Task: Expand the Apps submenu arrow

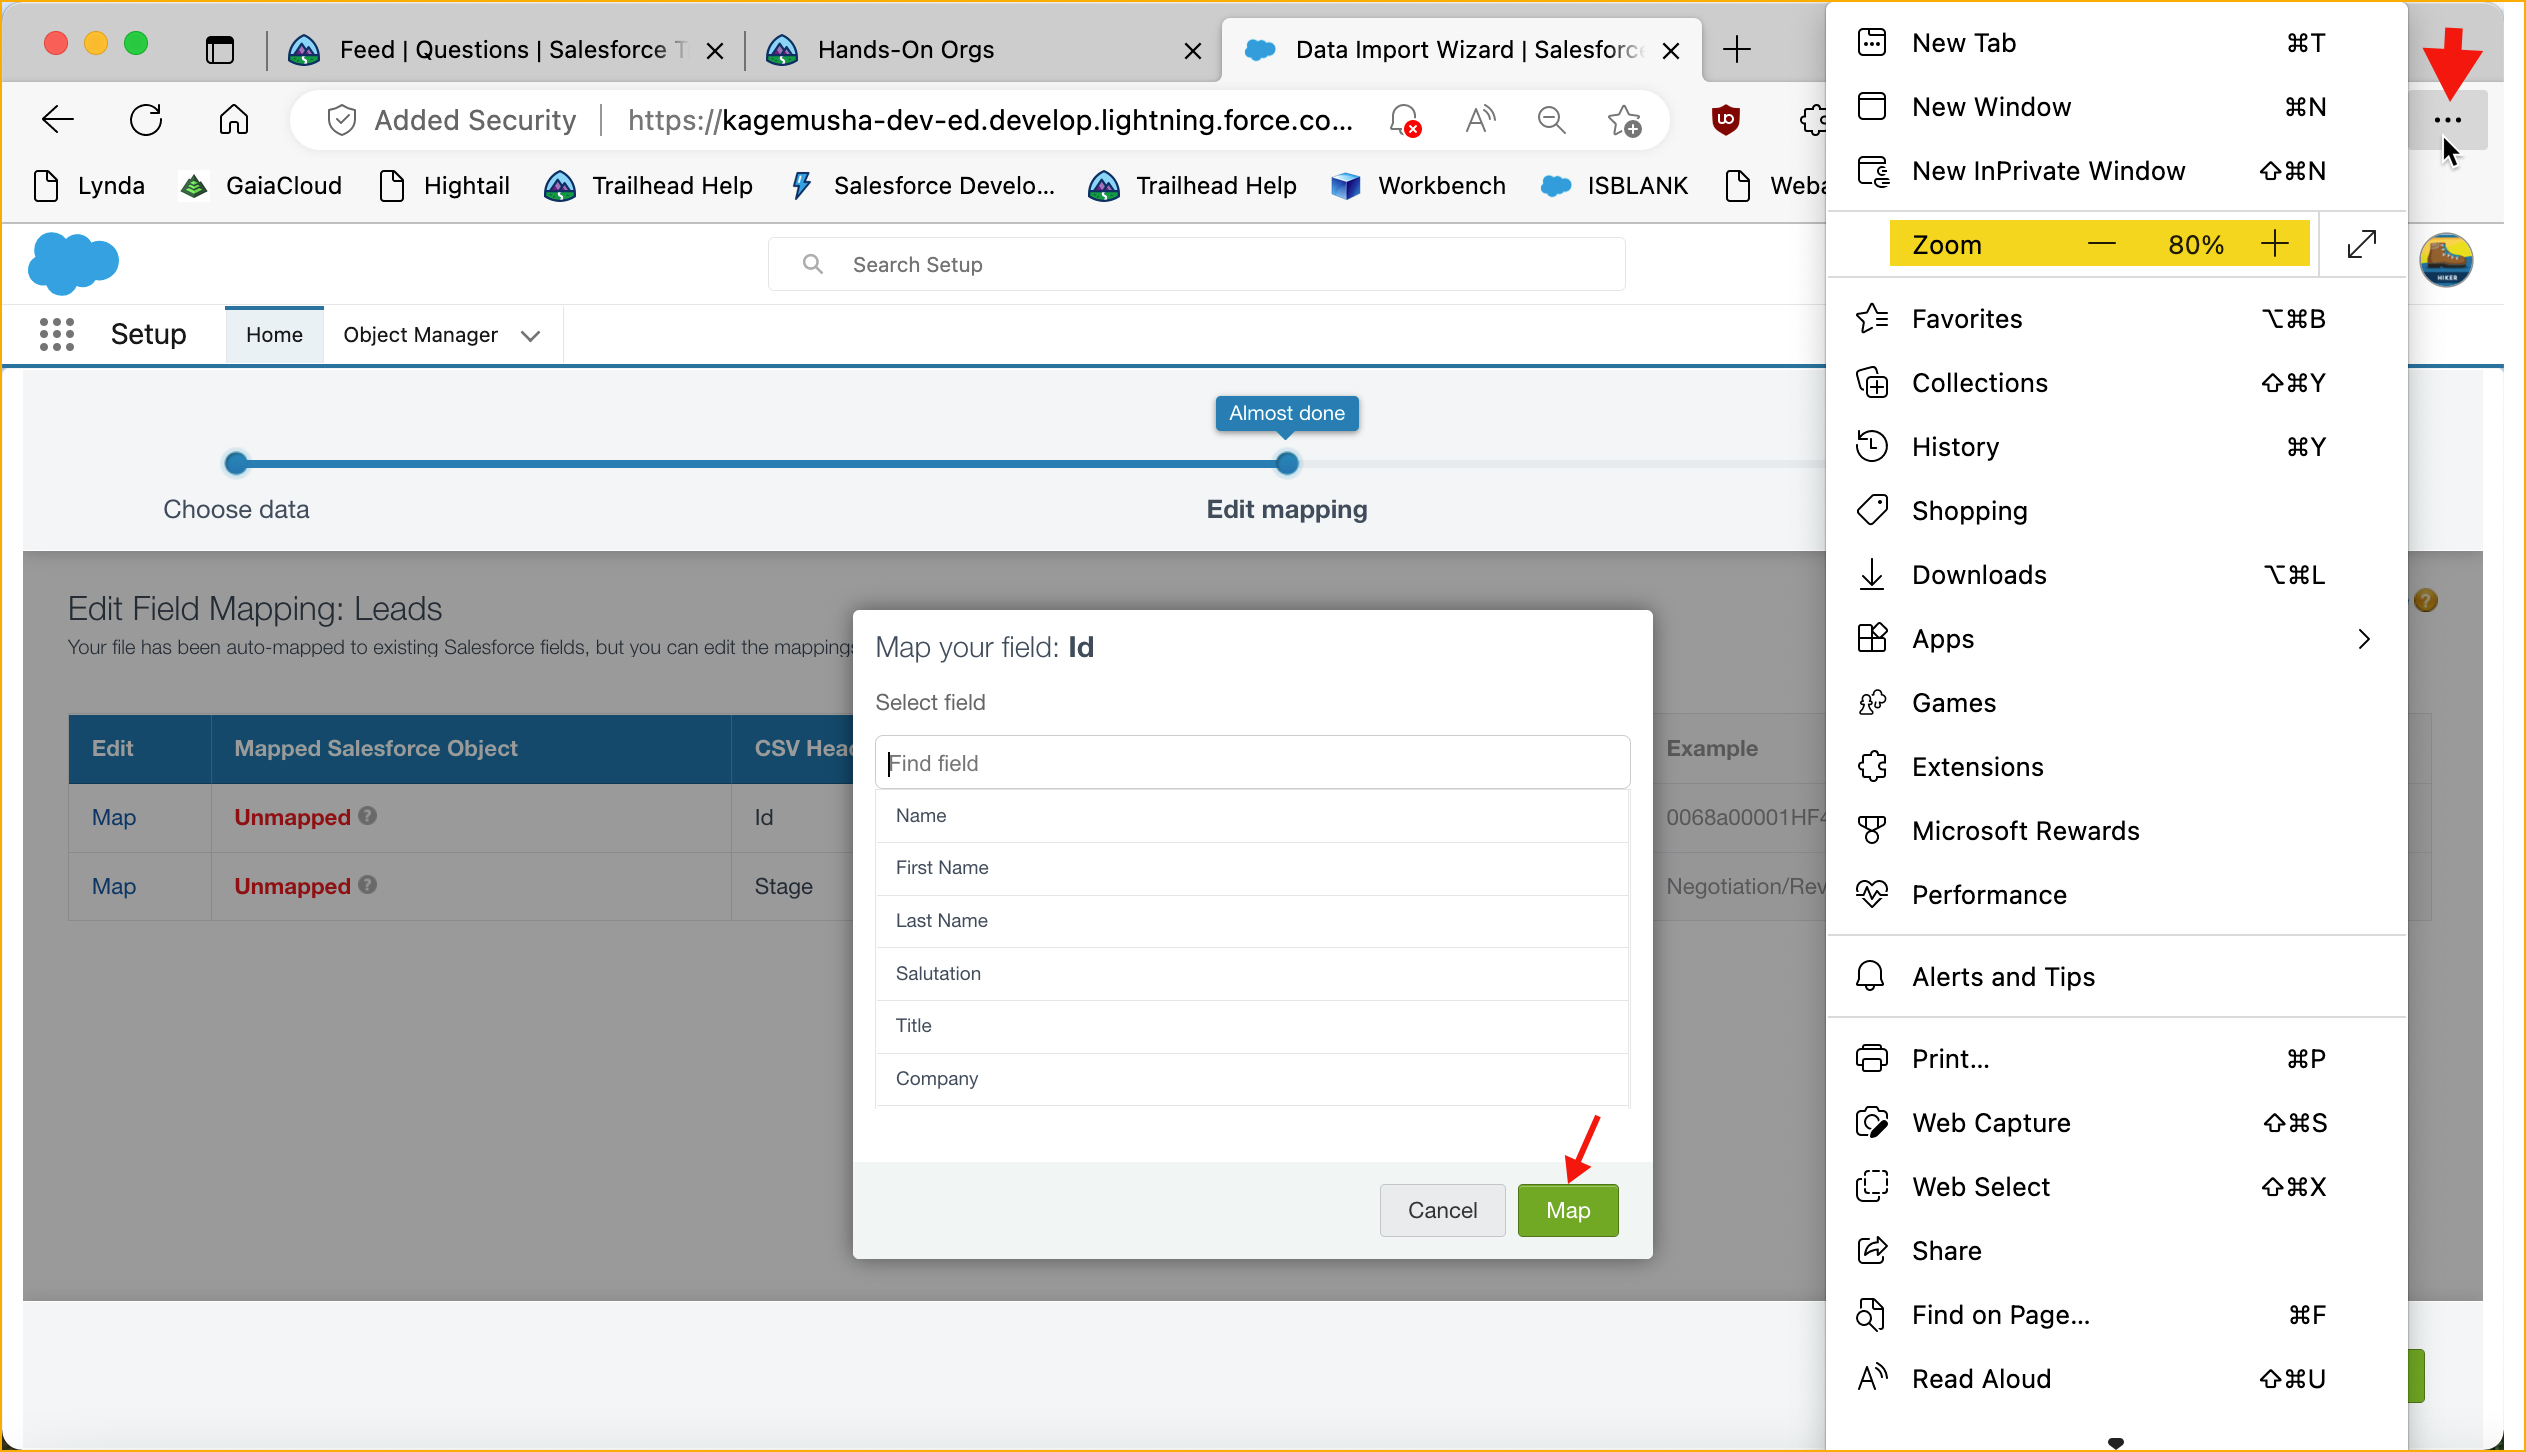Action: point(2364,639)
